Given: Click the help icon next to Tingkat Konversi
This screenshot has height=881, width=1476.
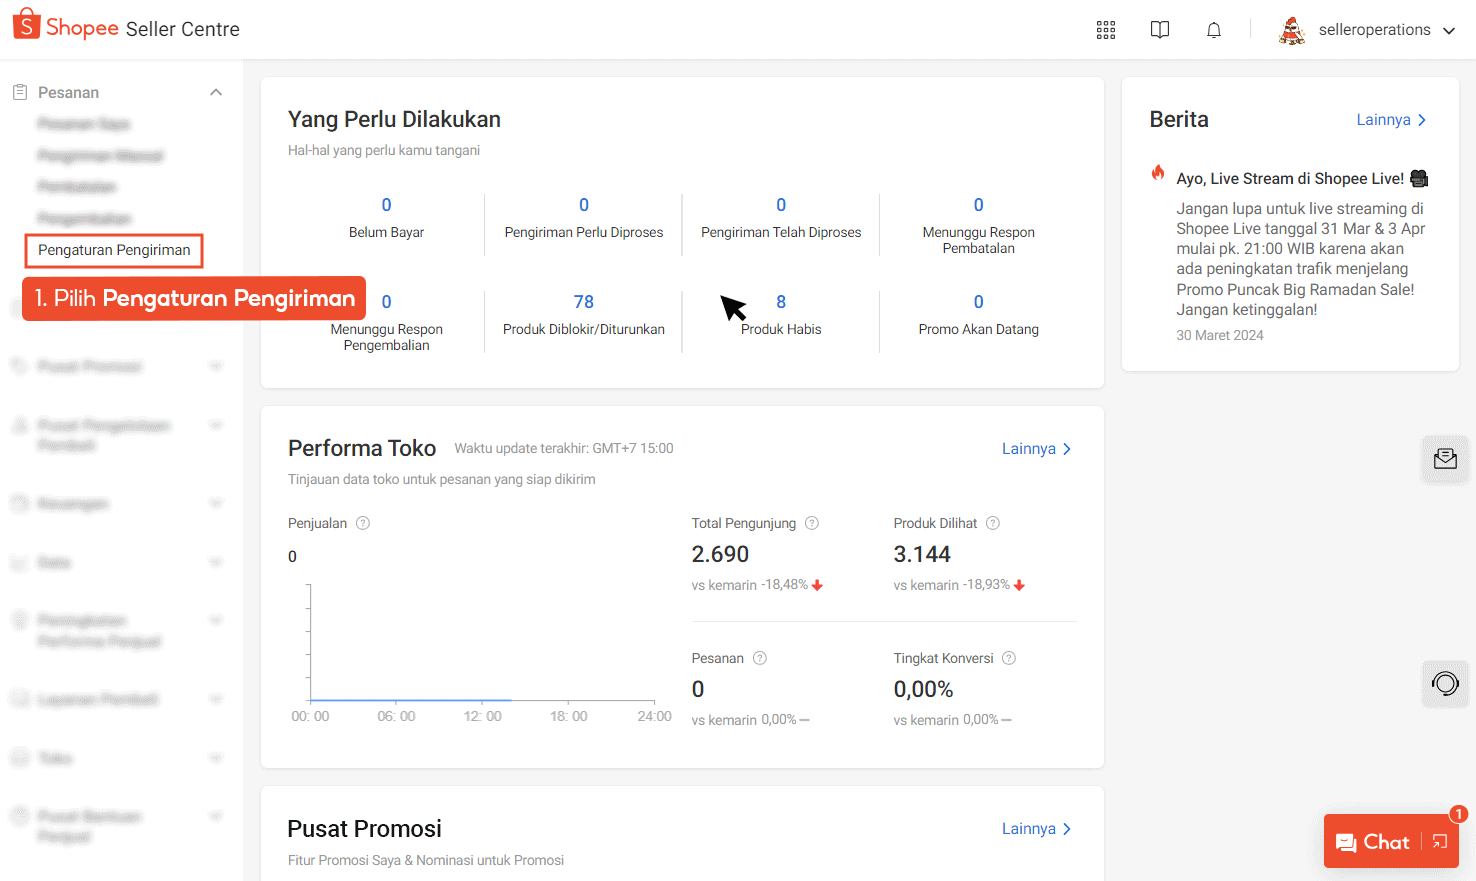Looking at the screenshot, I should tap(1009, 658).
